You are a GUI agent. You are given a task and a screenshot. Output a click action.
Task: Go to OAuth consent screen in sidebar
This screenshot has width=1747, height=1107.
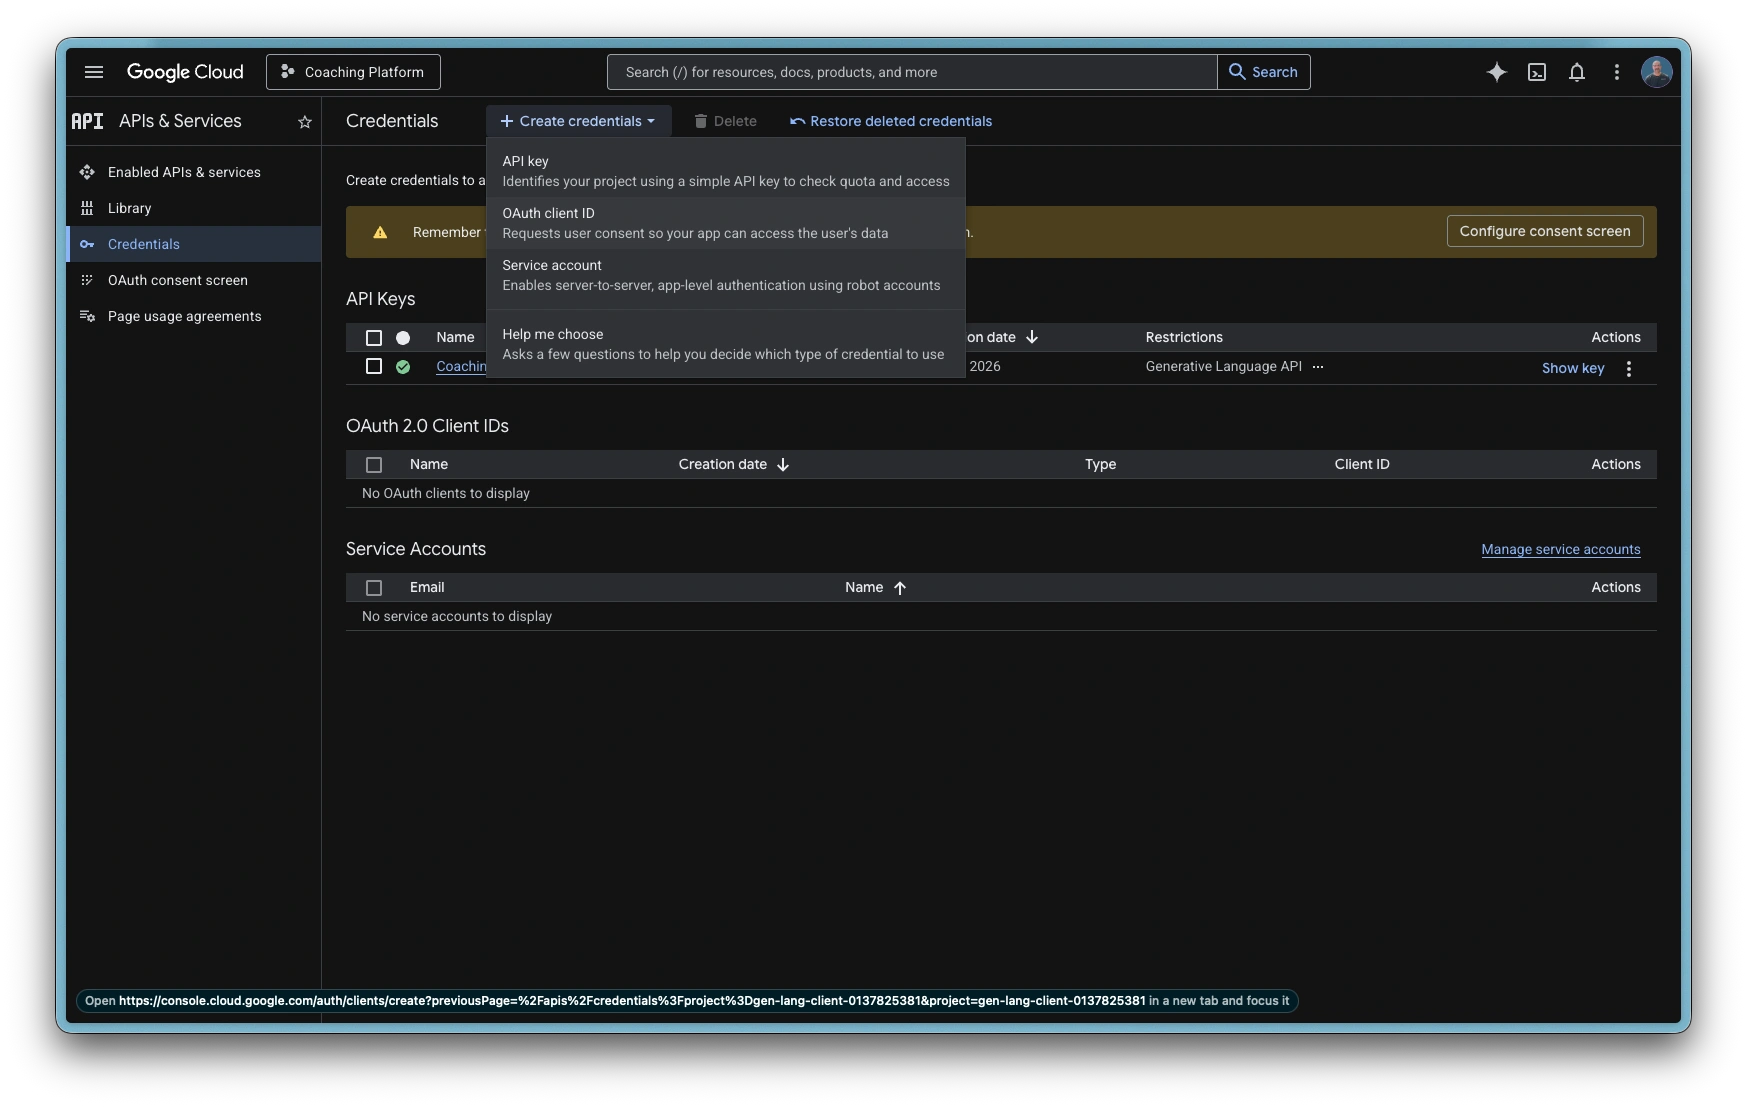coord(178,280)
